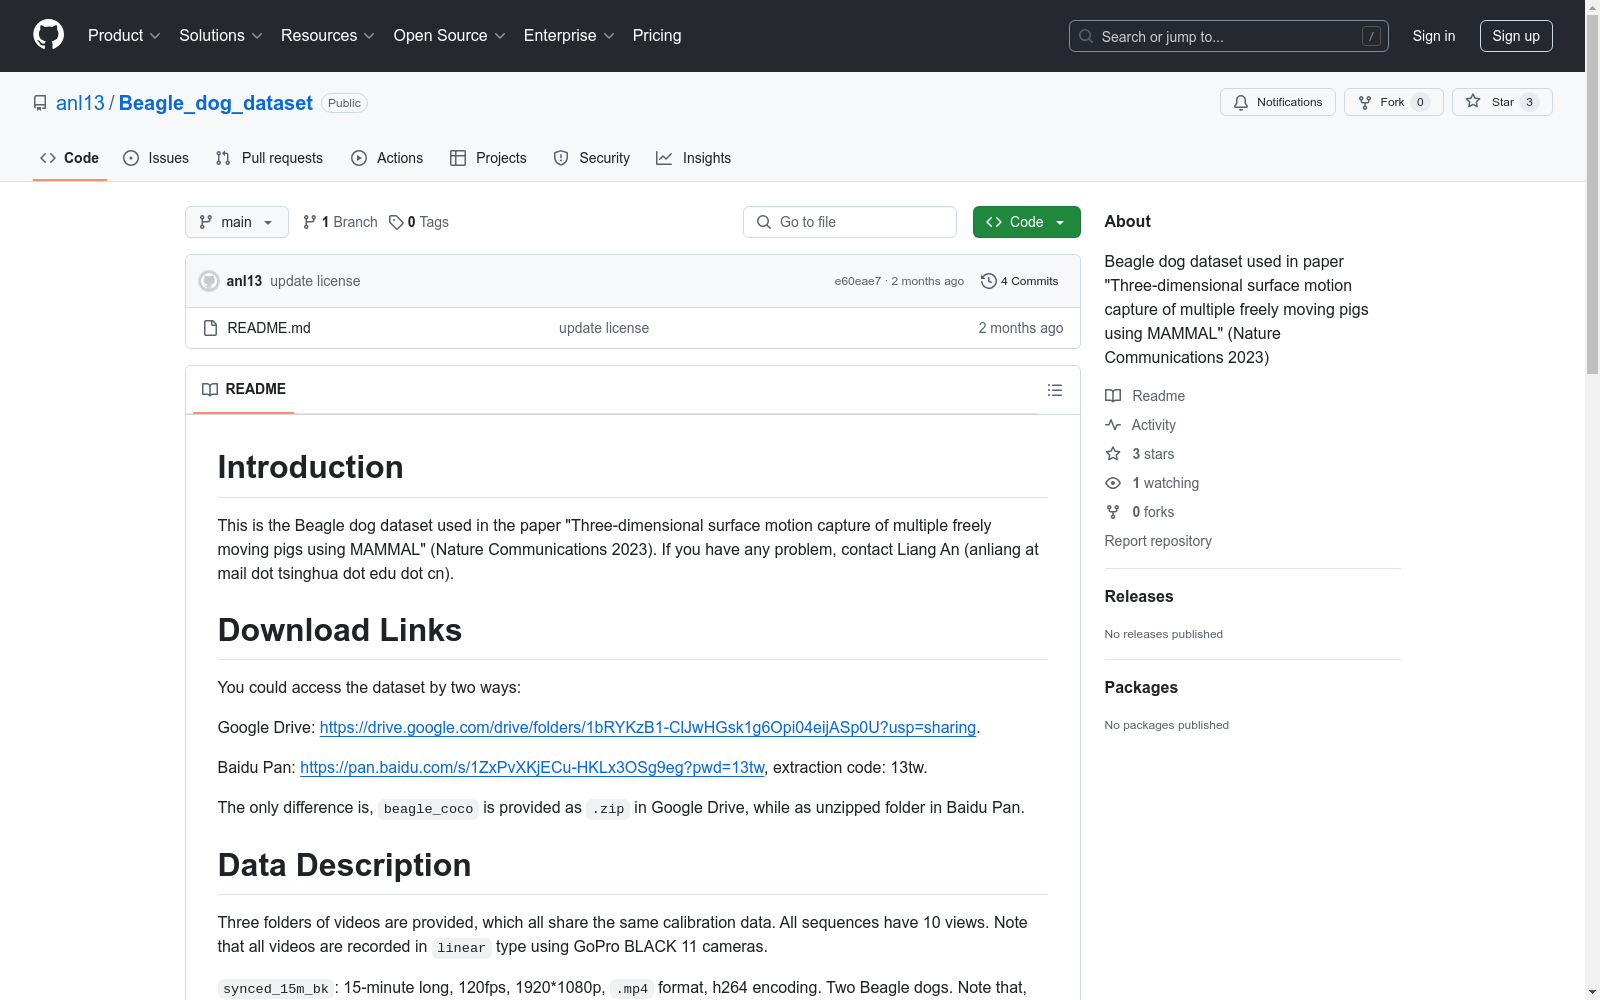Click the magnifier icon in the header search
The image size is (1600, 1000).
point(1086,36)
